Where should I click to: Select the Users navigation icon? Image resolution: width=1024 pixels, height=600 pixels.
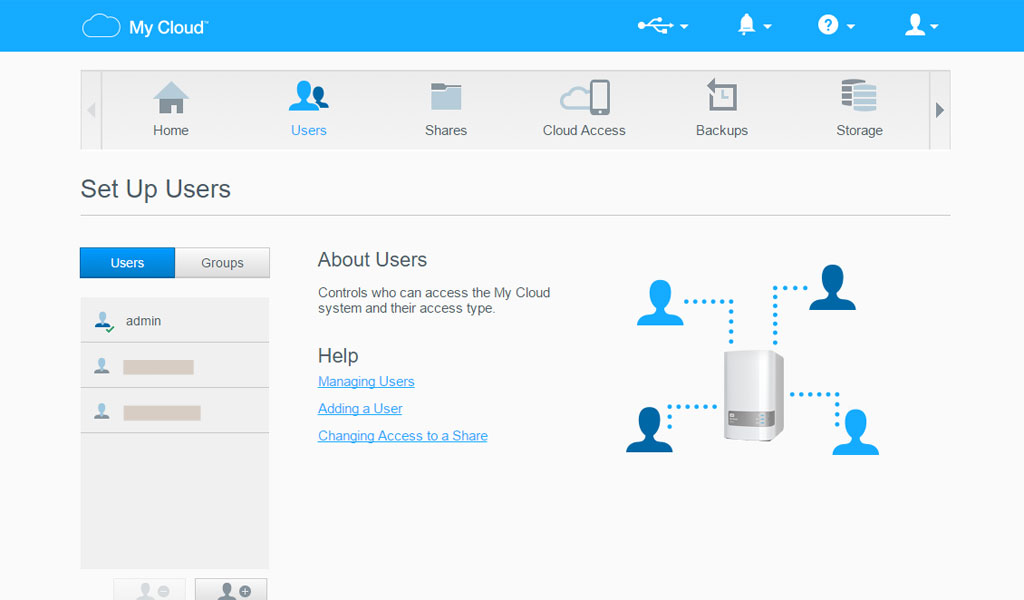[x=308, y=110]
